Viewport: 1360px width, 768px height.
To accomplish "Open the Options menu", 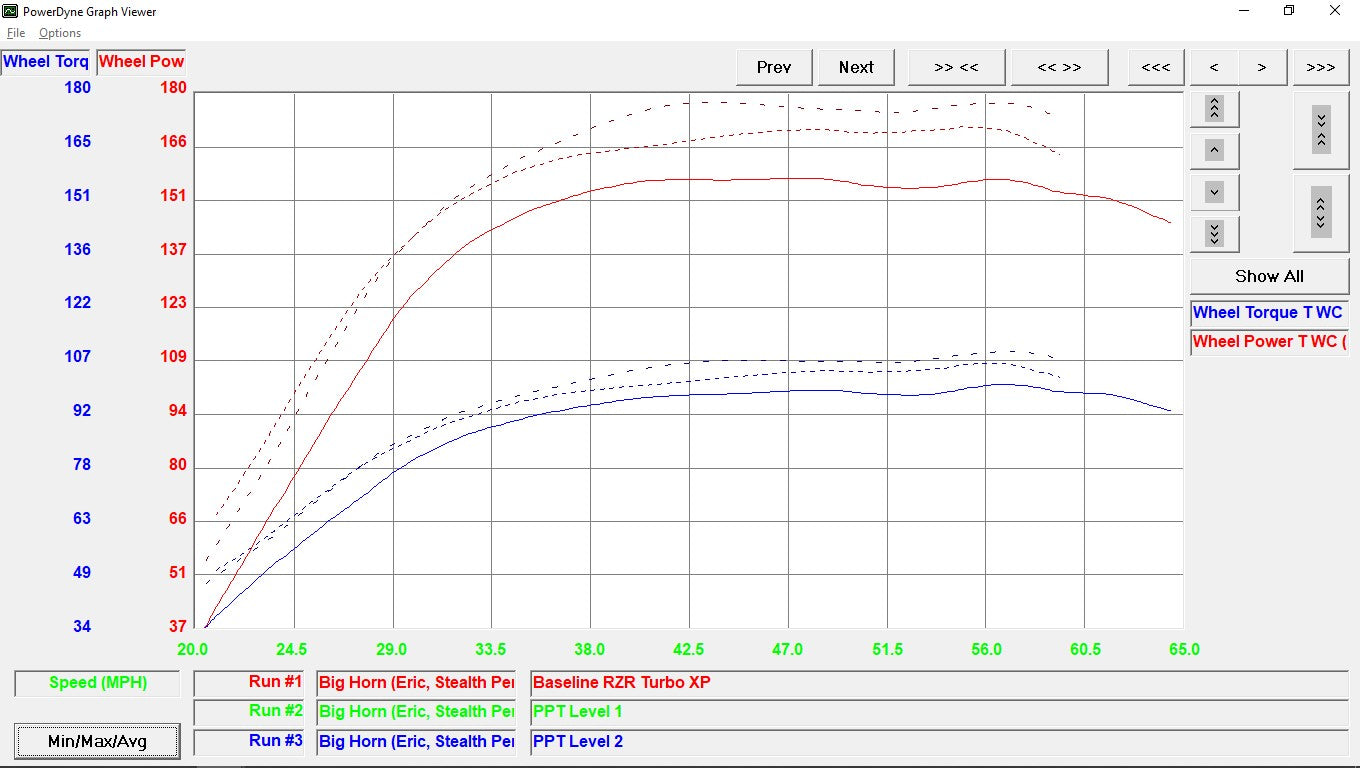I will coord(60,33).
